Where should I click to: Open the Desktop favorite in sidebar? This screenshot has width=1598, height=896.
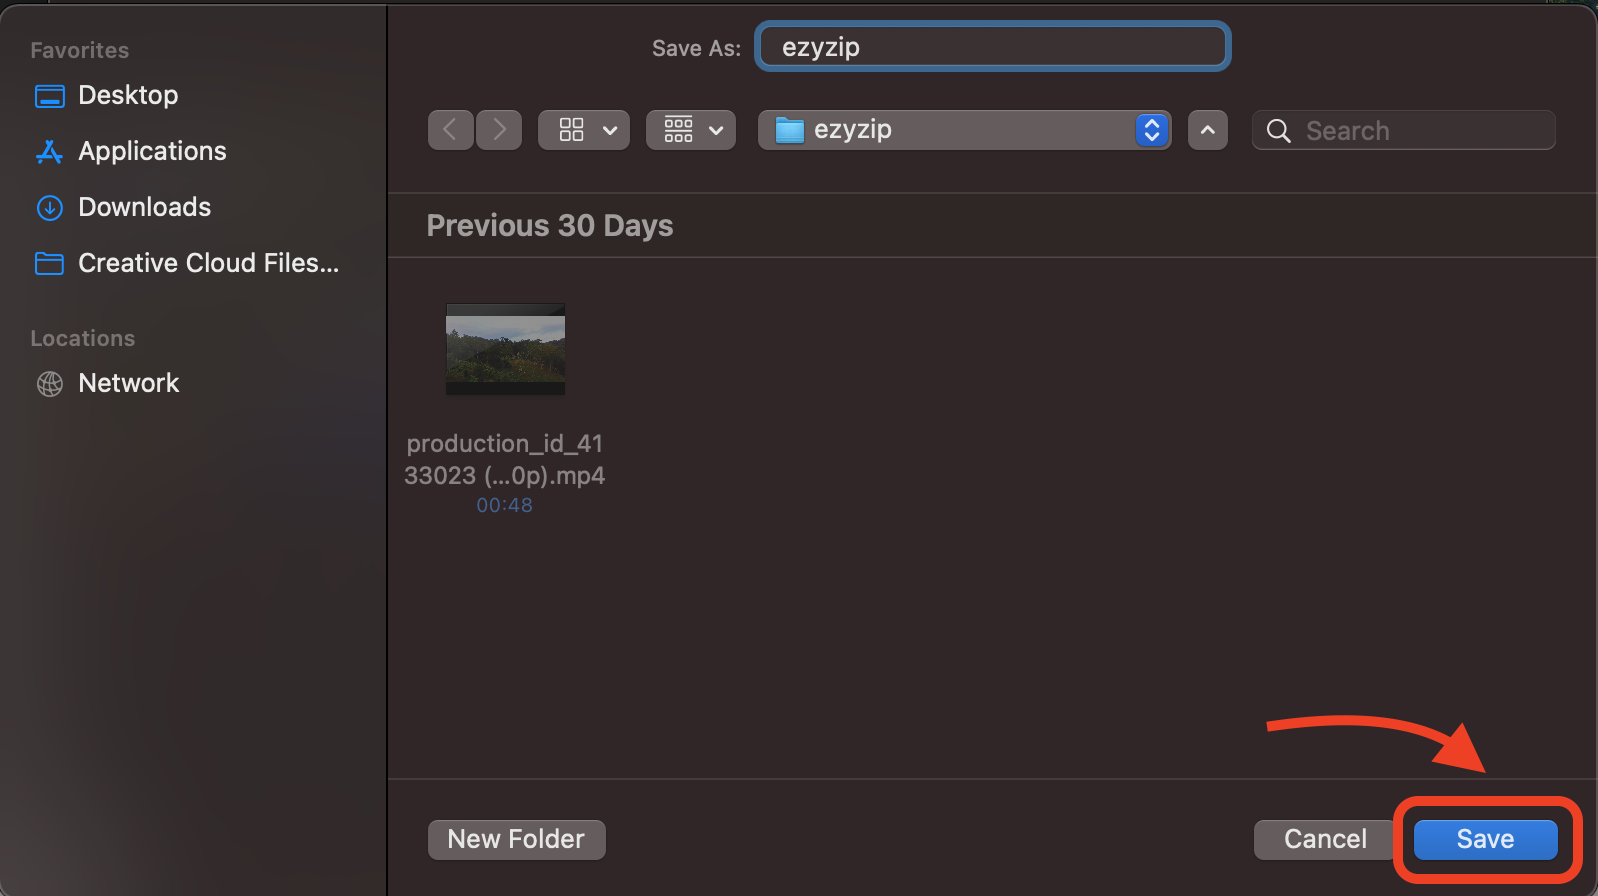132,95
